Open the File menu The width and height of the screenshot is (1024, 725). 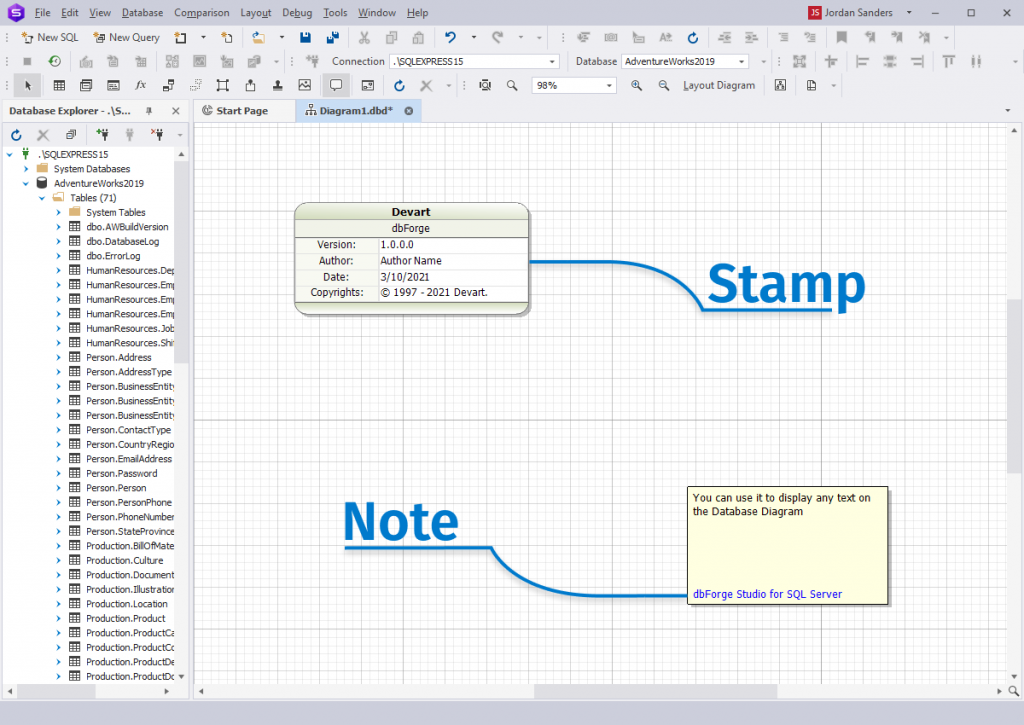[x=42, y=12]
